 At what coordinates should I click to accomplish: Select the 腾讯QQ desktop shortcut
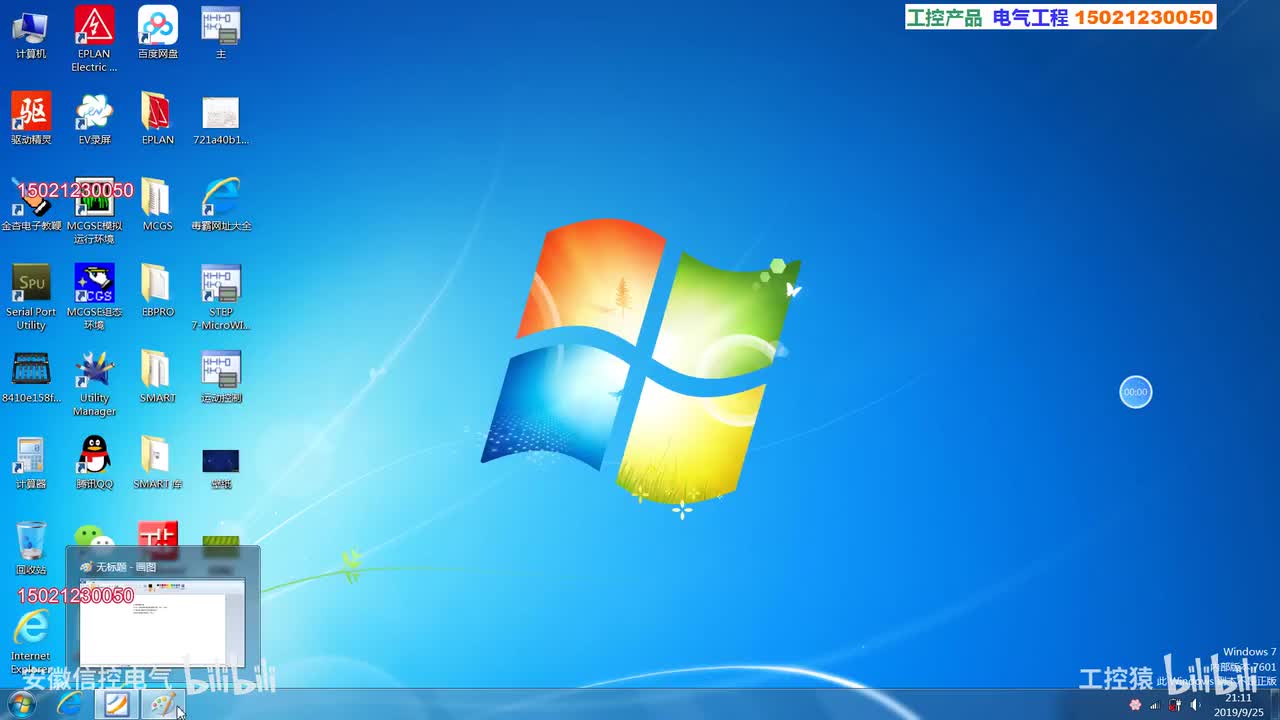point(94,463)
